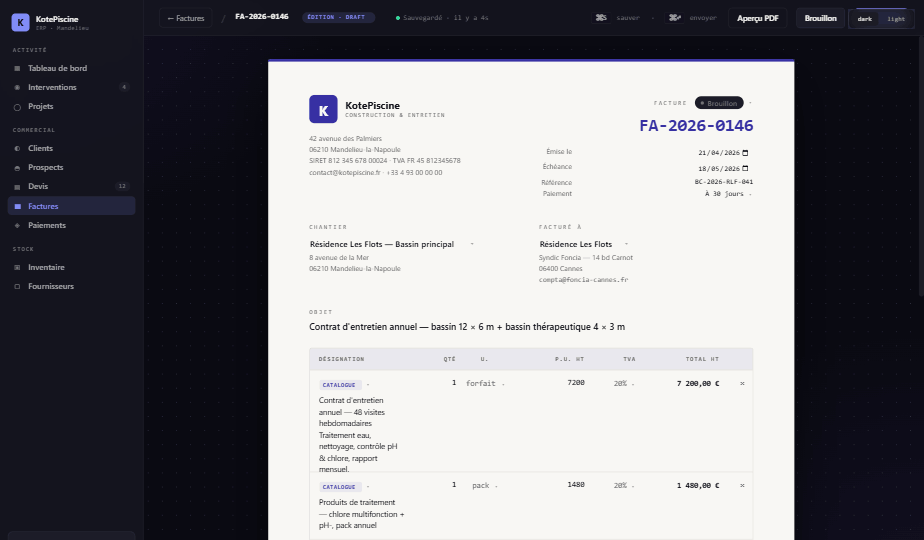Click the Prospects sidebar icon
The width and height of the screenshot is (924, 540).
coord(17,168)
